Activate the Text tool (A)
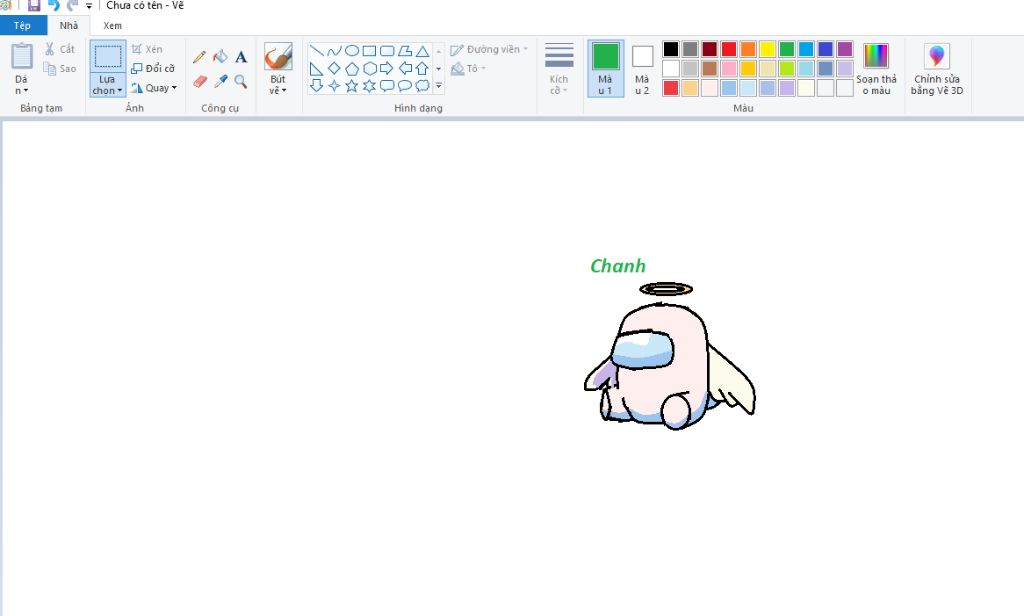The width and height of the screenshot is (1024, 616). [241, 57]
